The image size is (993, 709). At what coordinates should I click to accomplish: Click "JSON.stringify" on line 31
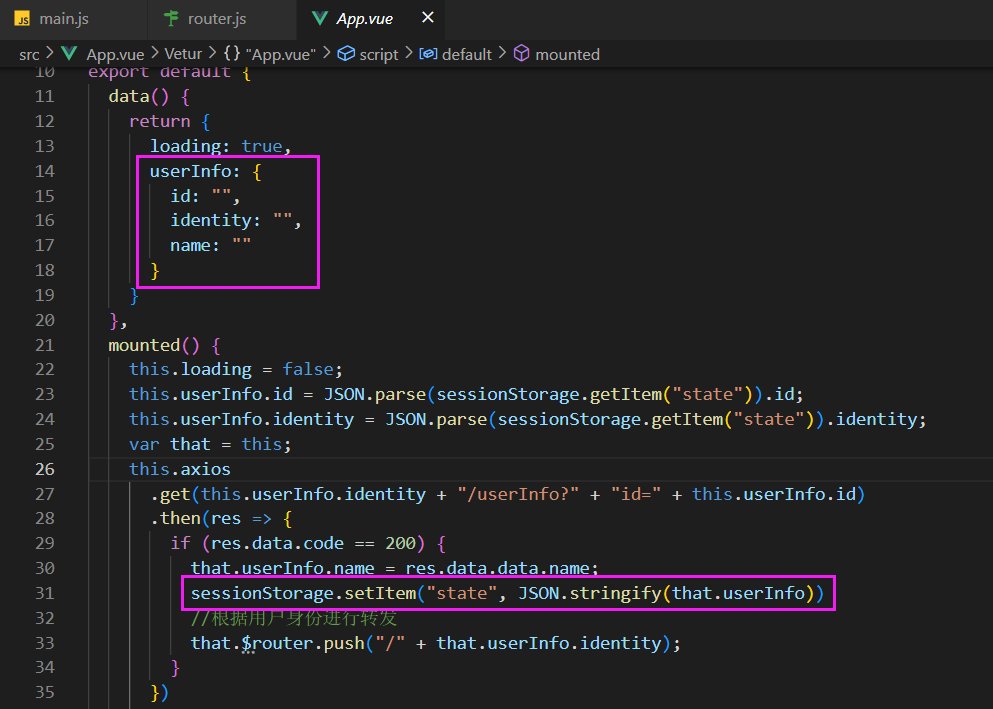pos(590,593)
